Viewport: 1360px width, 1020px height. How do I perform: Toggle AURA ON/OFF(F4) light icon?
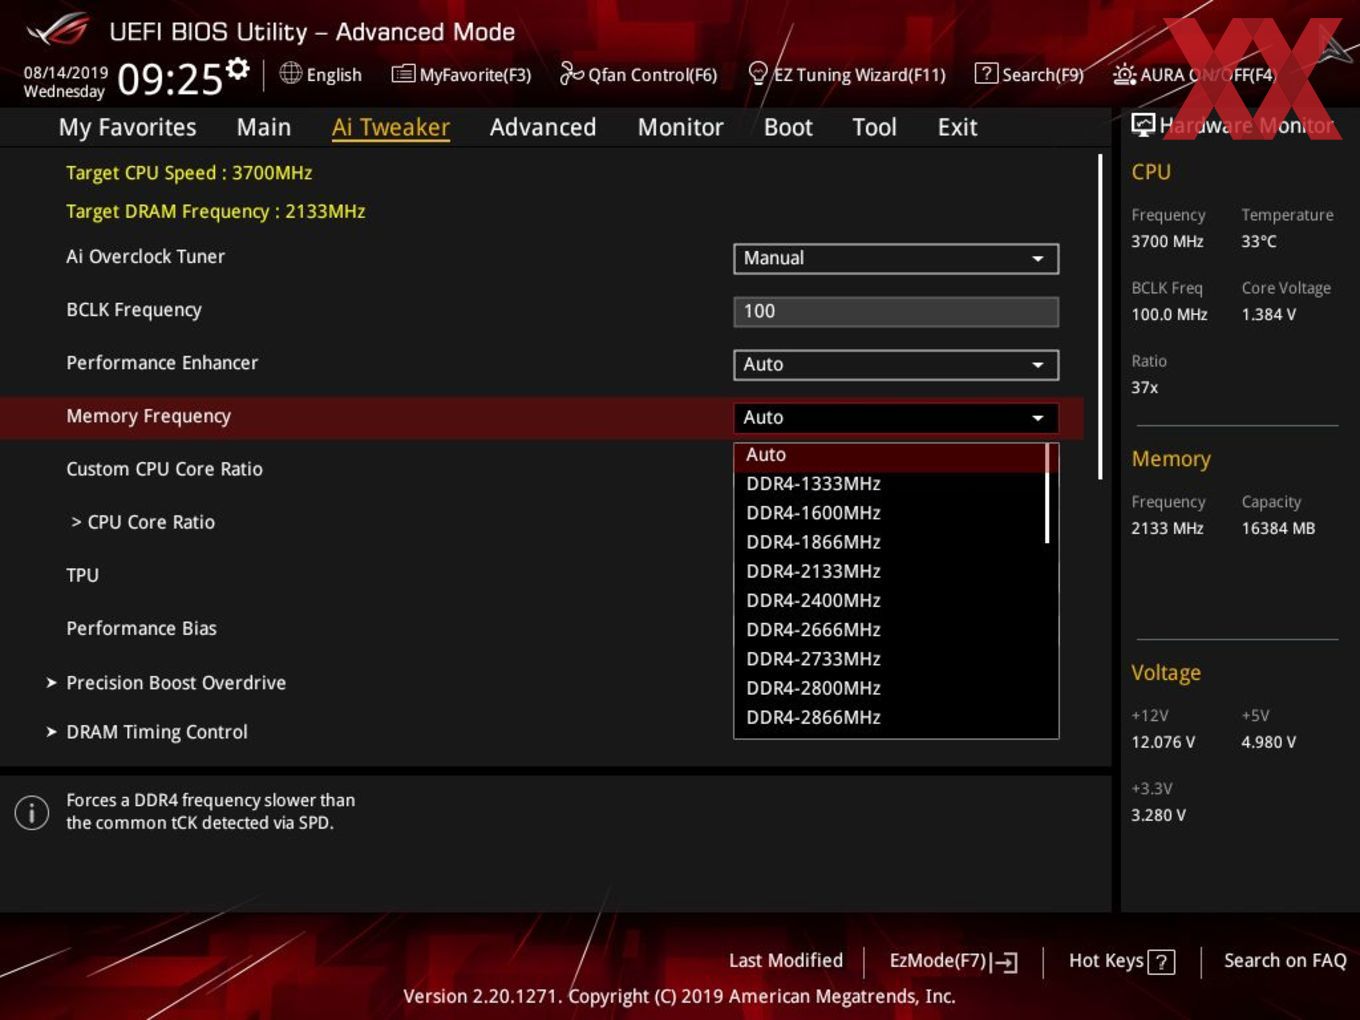[1124, 74]
